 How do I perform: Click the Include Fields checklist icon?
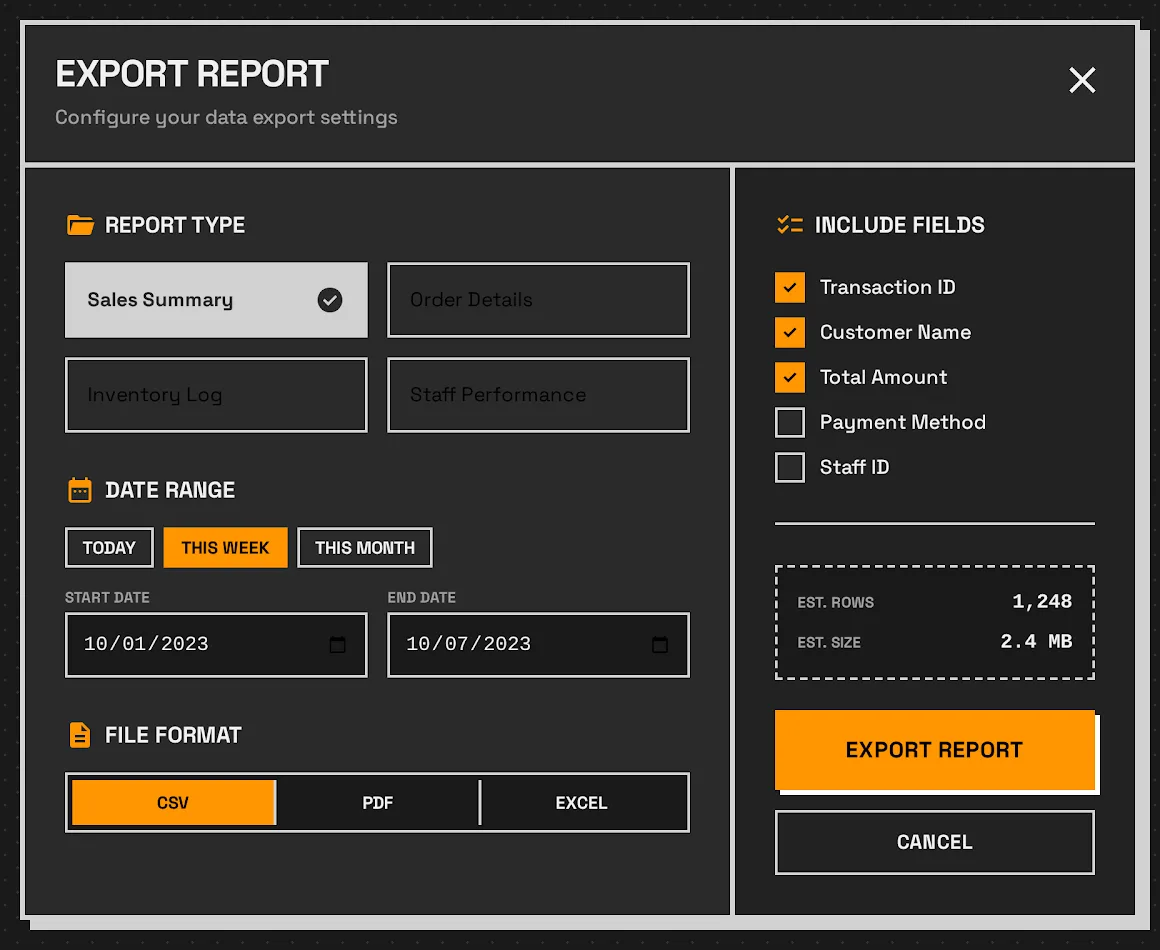(x=789, y=225)
